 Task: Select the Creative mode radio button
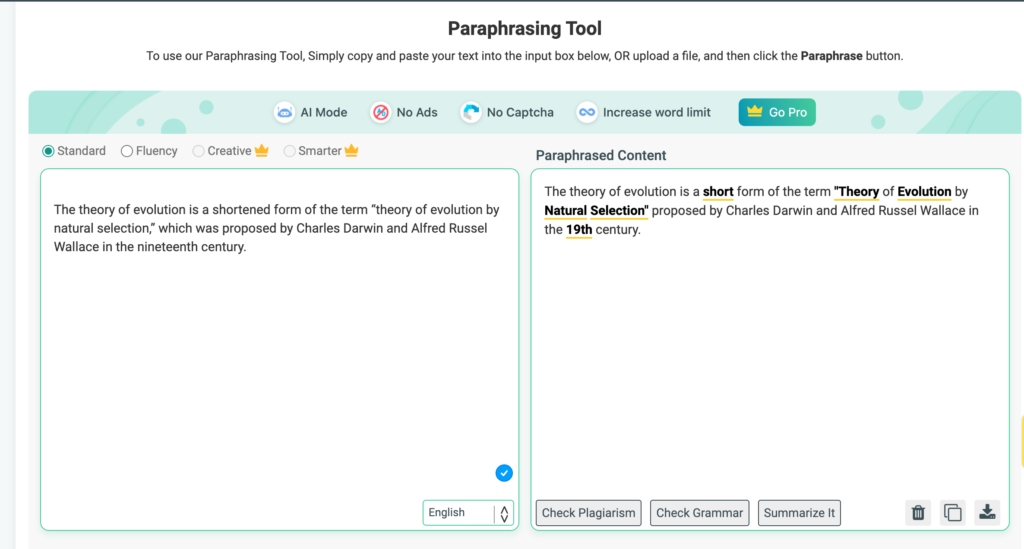(x=199, y=151)
